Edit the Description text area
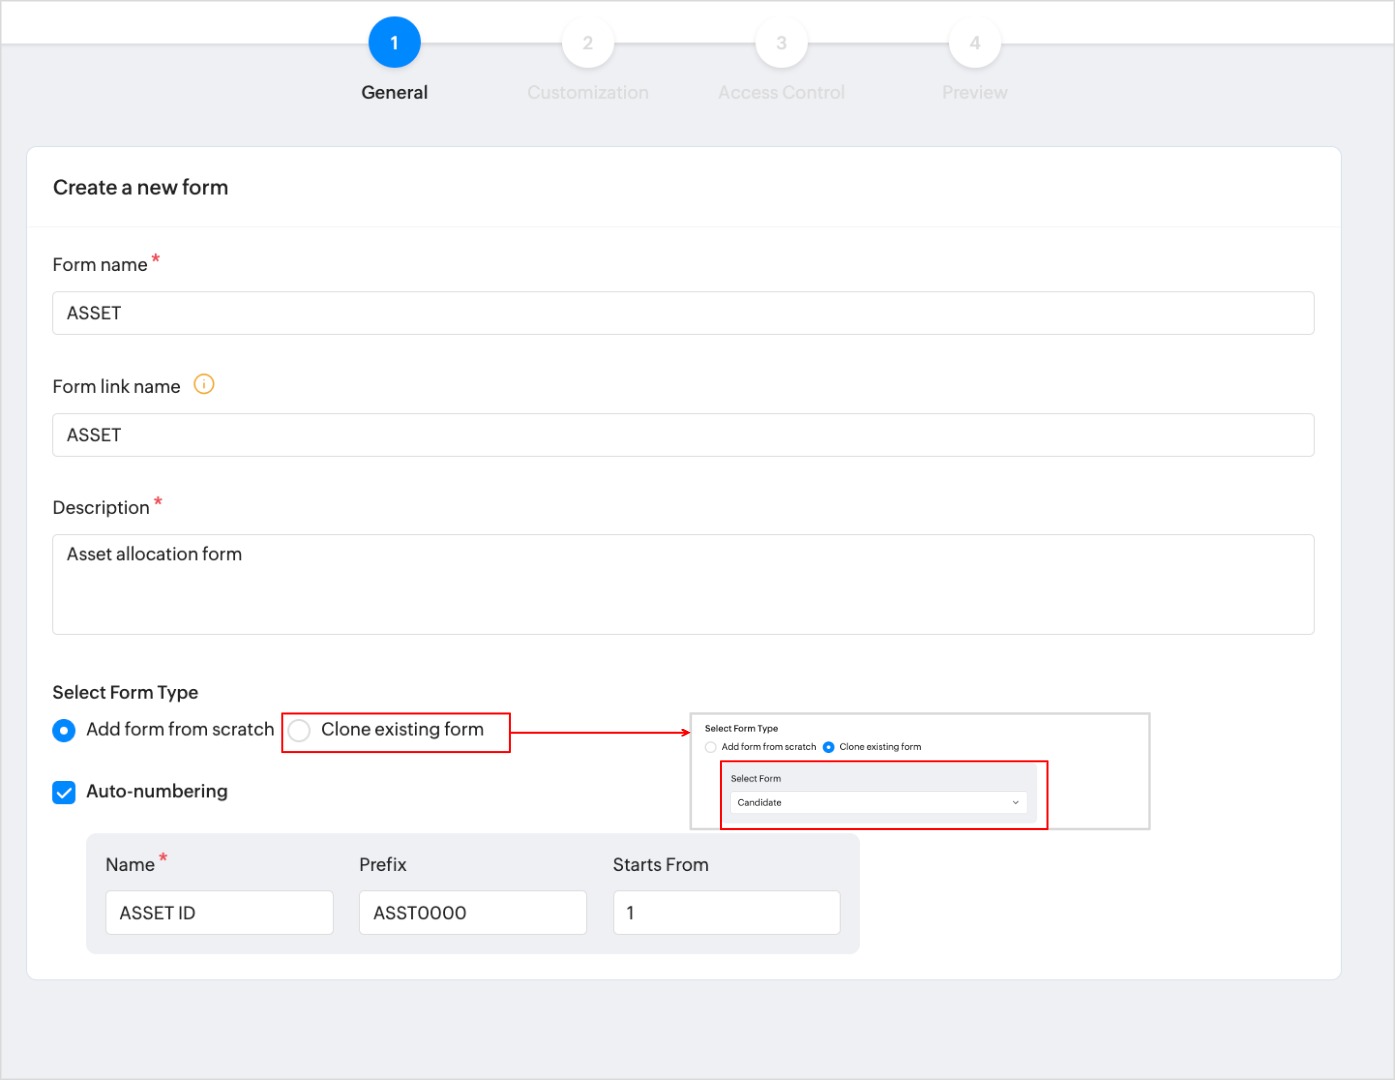The image size is (1395, 1080). click(683, 584)
